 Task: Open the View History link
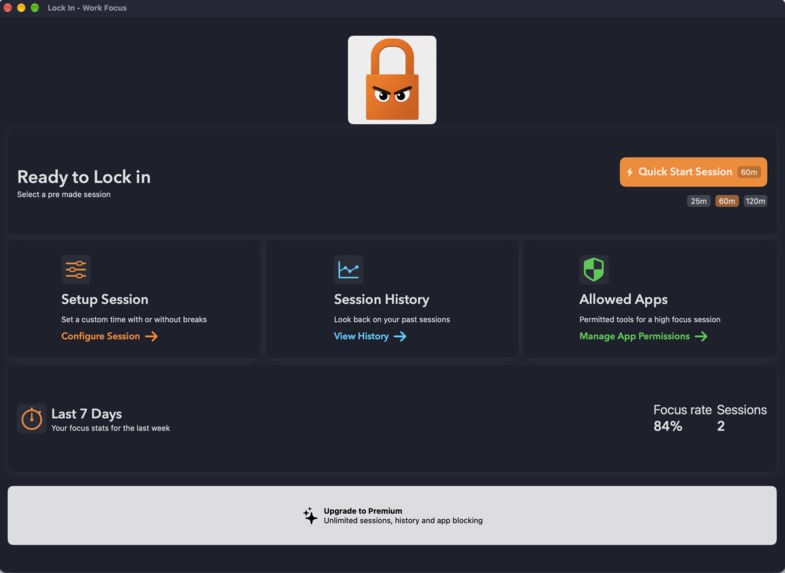(x=370, y=336)
